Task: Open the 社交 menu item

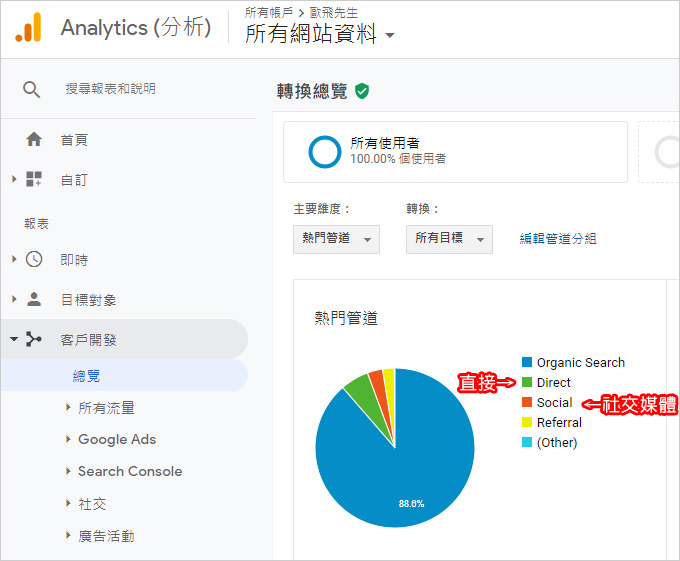Action: [x=92, y=503]
